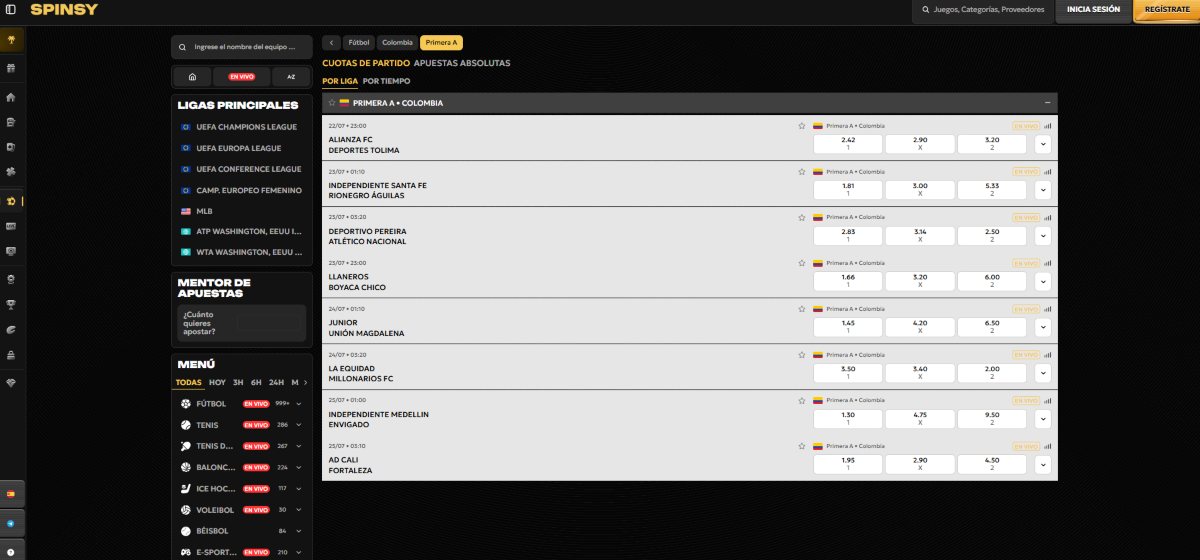
Task: Toggle favorite star for Junior vs Unión Magdalena
Action: tap(801, 309)
